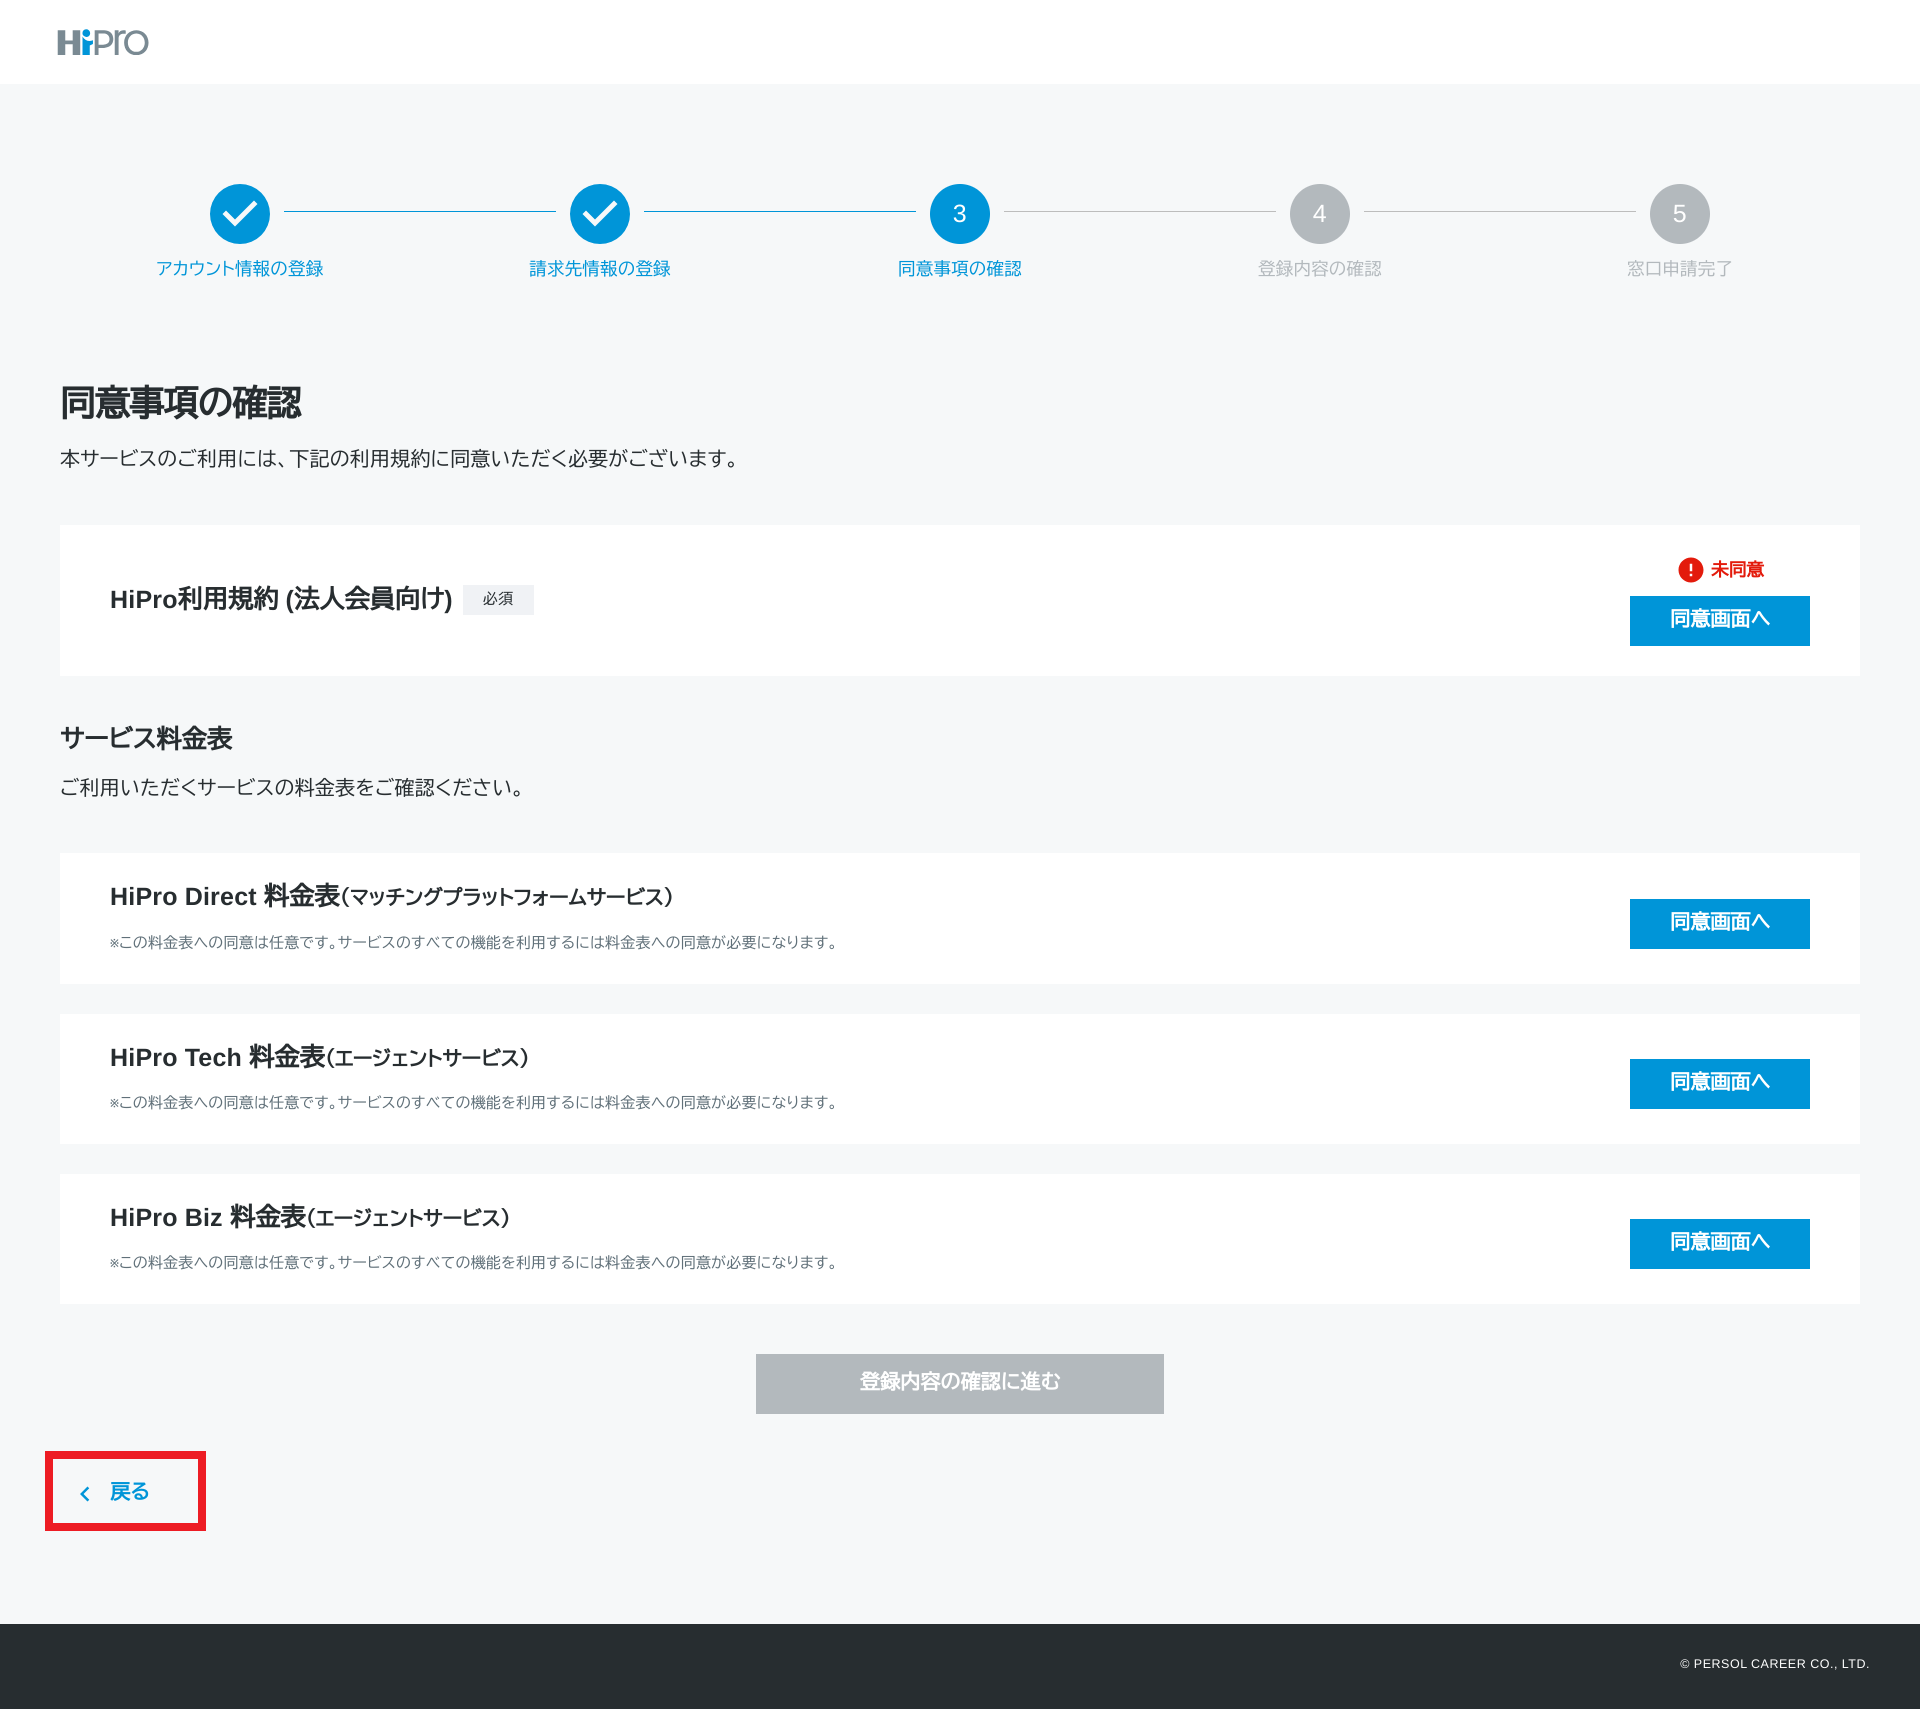This screenshot has height=1709, width=1920.
Task: Click the 必須 badge next to HiPro利用規約
Action: coord(498,599)
